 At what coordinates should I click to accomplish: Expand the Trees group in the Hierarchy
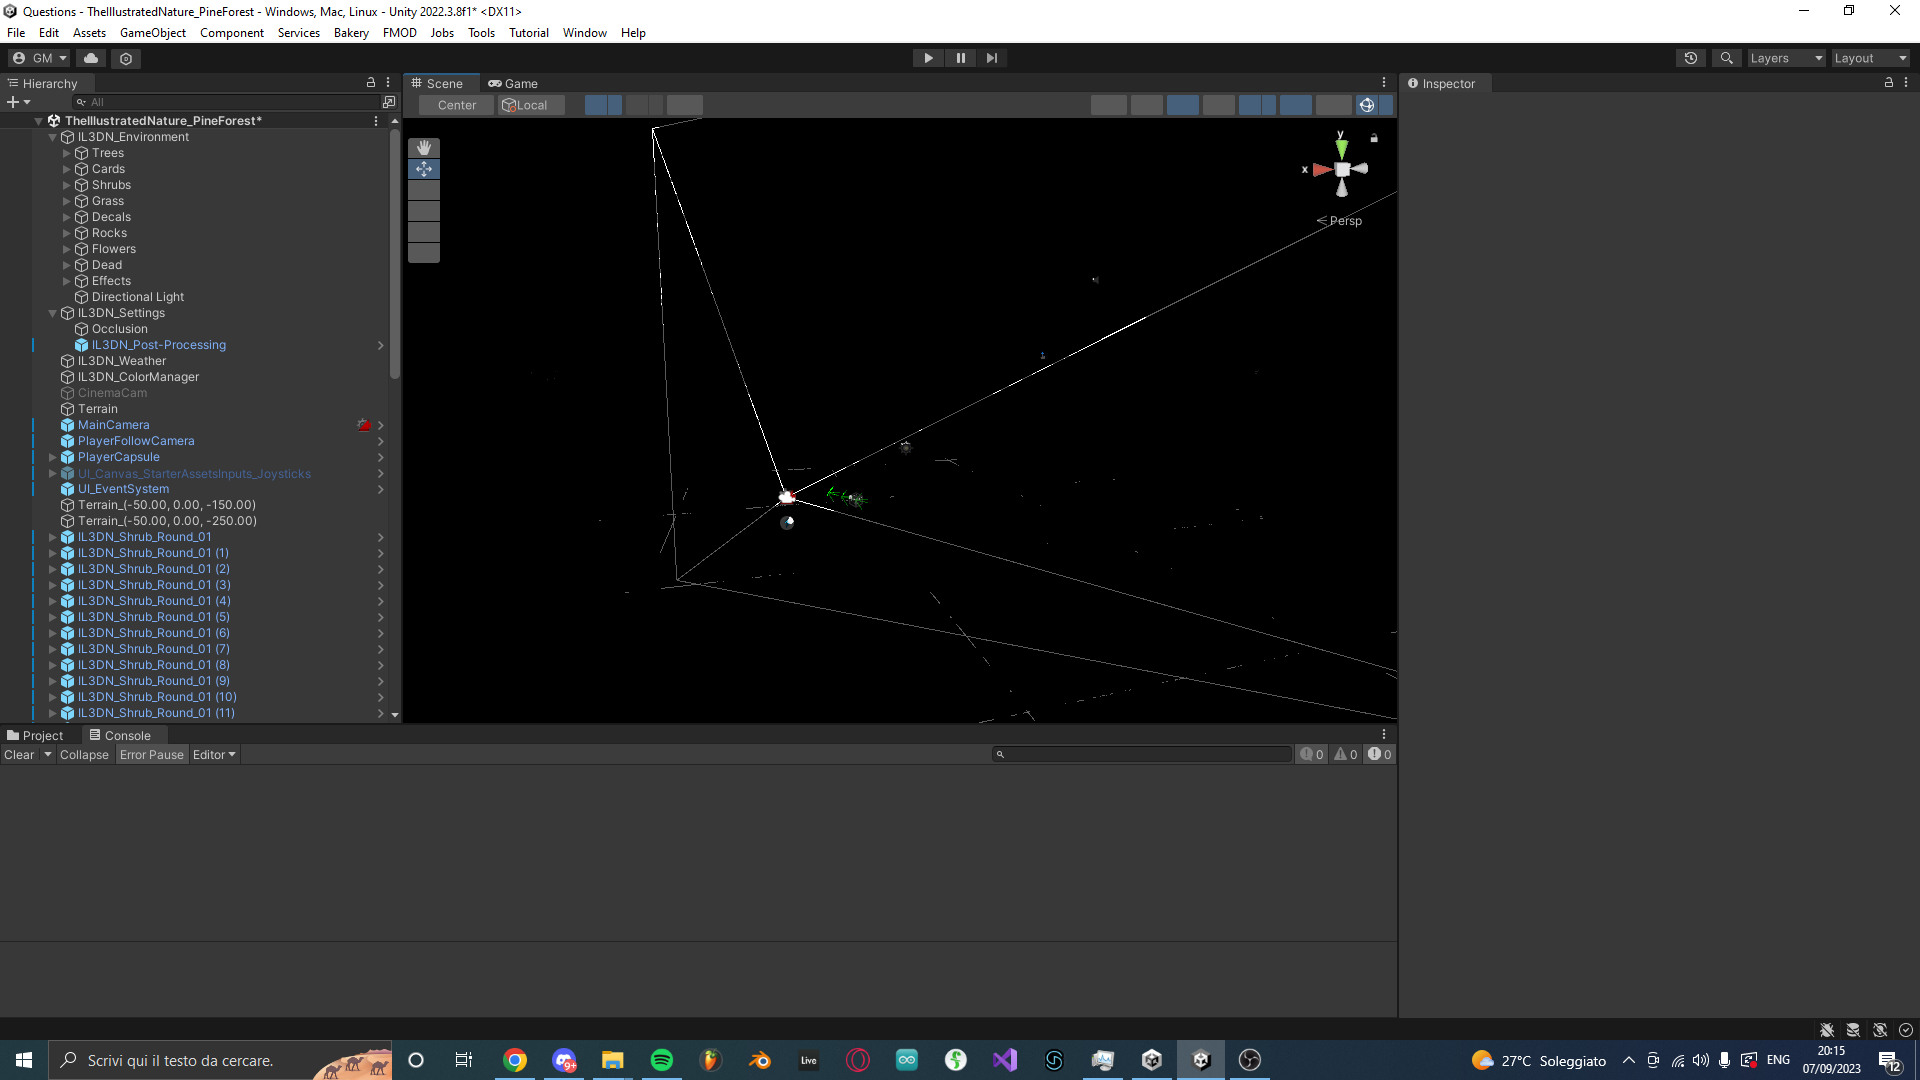coord(66,153)
